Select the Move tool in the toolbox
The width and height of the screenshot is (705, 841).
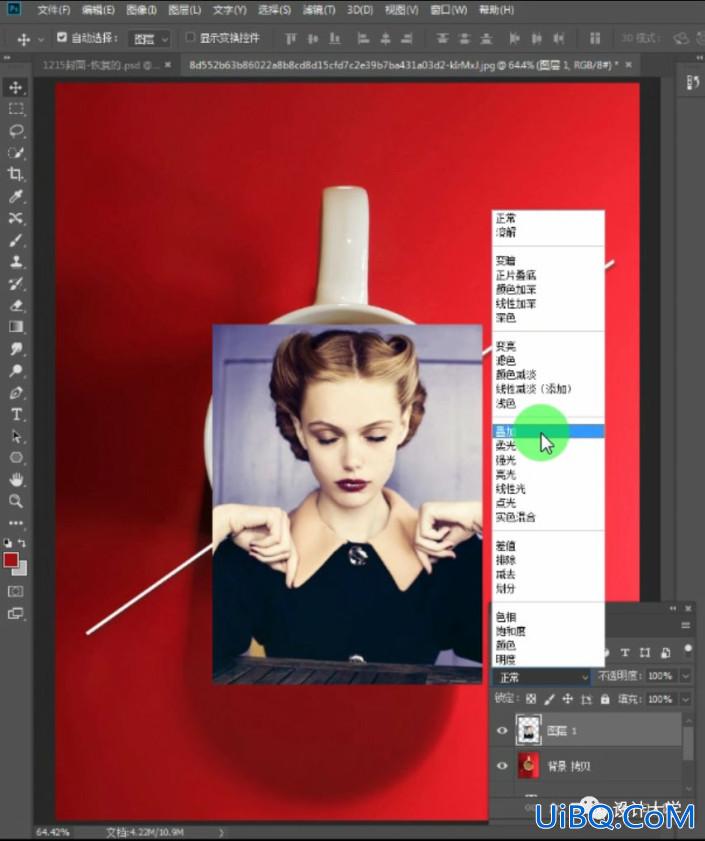tap(16, 87)
